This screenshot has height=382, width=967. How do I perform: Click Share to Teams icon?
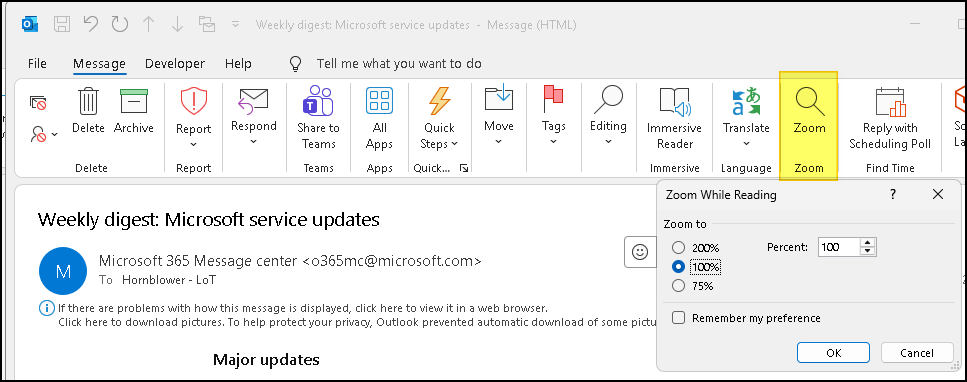pos(318,118)
